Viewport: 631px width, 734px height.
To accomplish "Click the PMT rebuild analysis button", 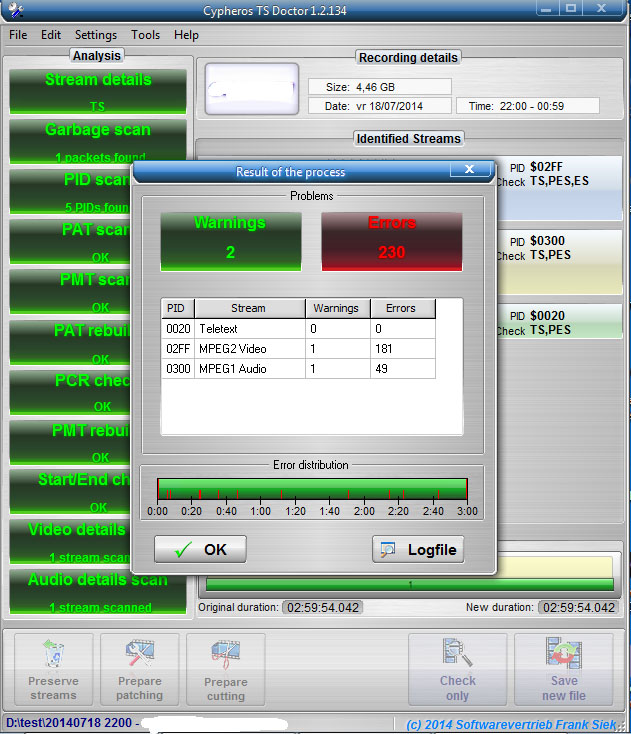I will pos(70,442).
